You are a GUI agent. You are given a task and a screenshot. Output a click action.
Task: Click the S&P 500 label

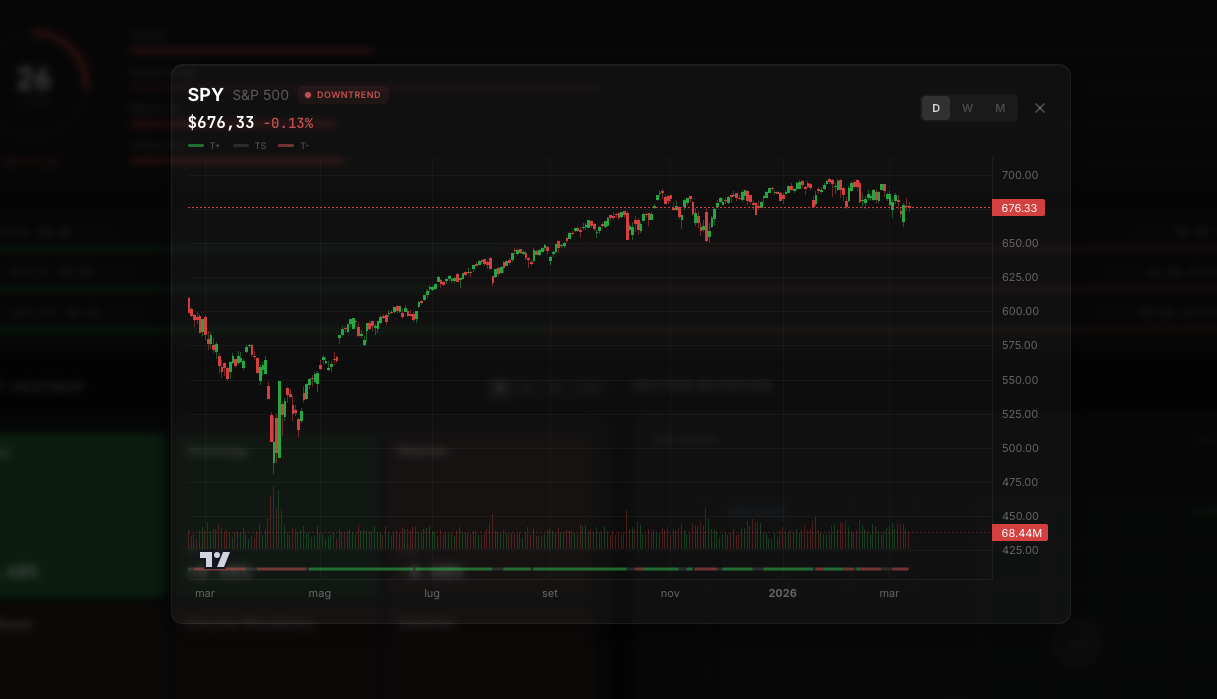click(x=260, y=95)
